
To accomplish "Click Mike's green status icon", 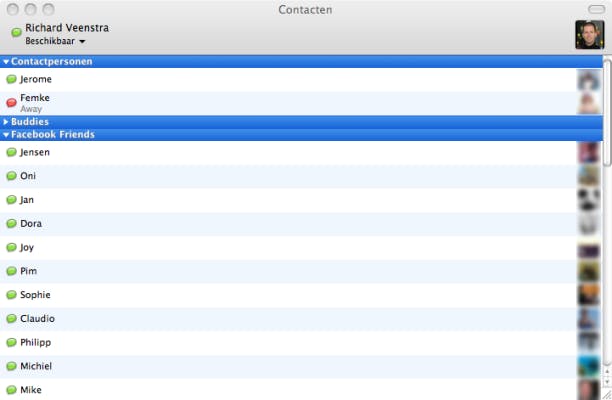I will pyautogui.click(x=11, y=390).
